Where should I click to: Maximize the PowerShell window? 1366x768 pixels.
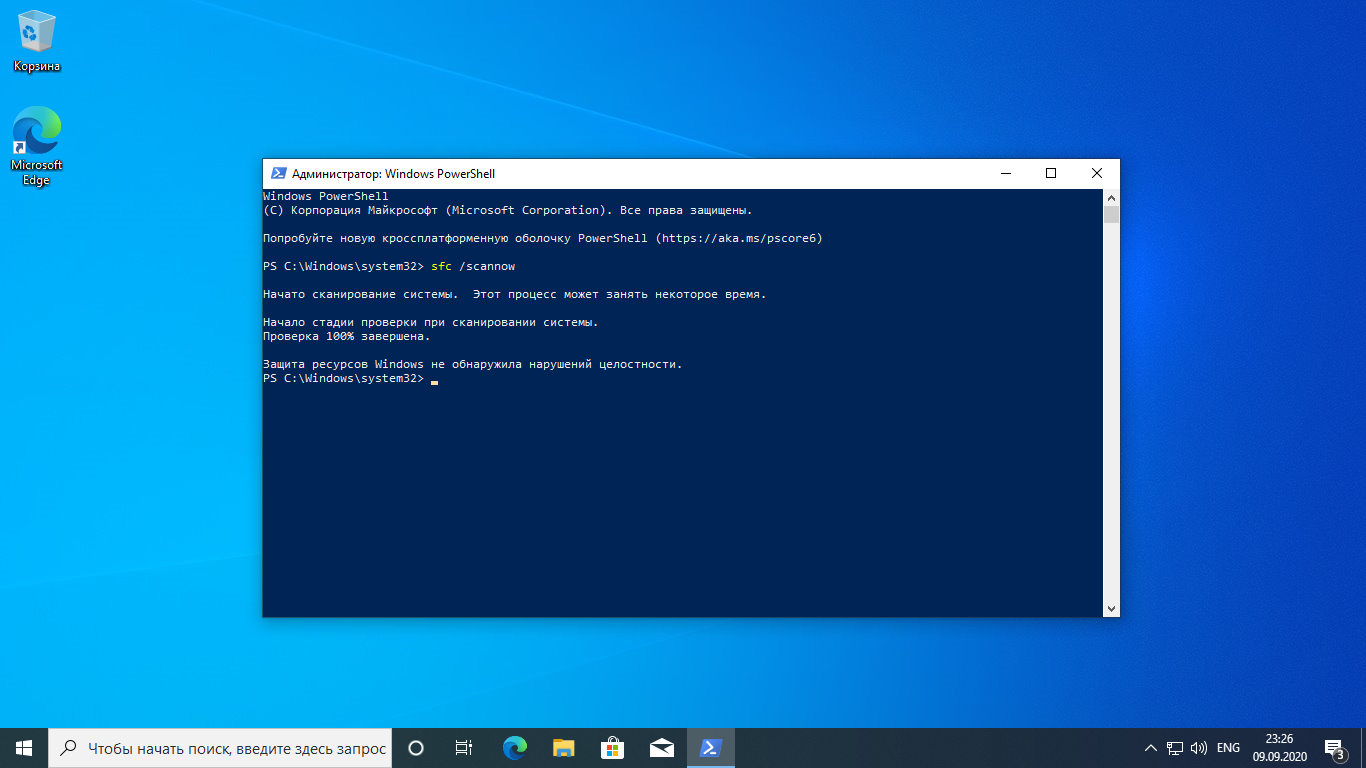click(1051, 173)
